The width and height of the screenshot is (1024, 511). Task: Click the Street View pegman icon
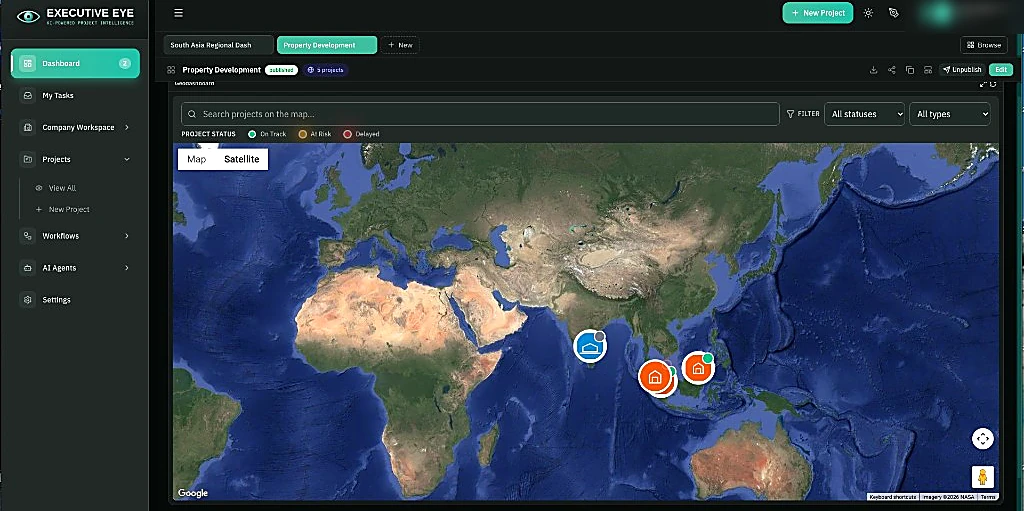(982, 477)
